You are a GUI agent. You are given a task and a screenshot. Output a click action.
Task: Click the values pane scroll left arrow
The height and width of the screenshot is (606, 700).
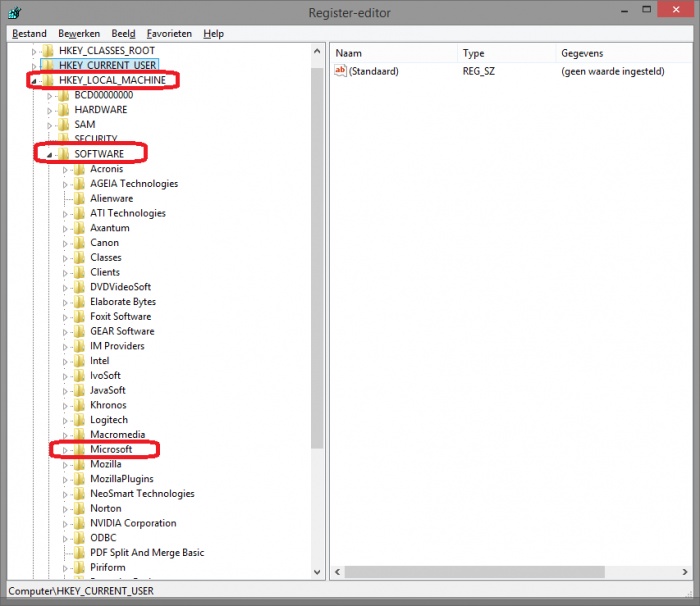pyautogui.click(x=338, y=572)
